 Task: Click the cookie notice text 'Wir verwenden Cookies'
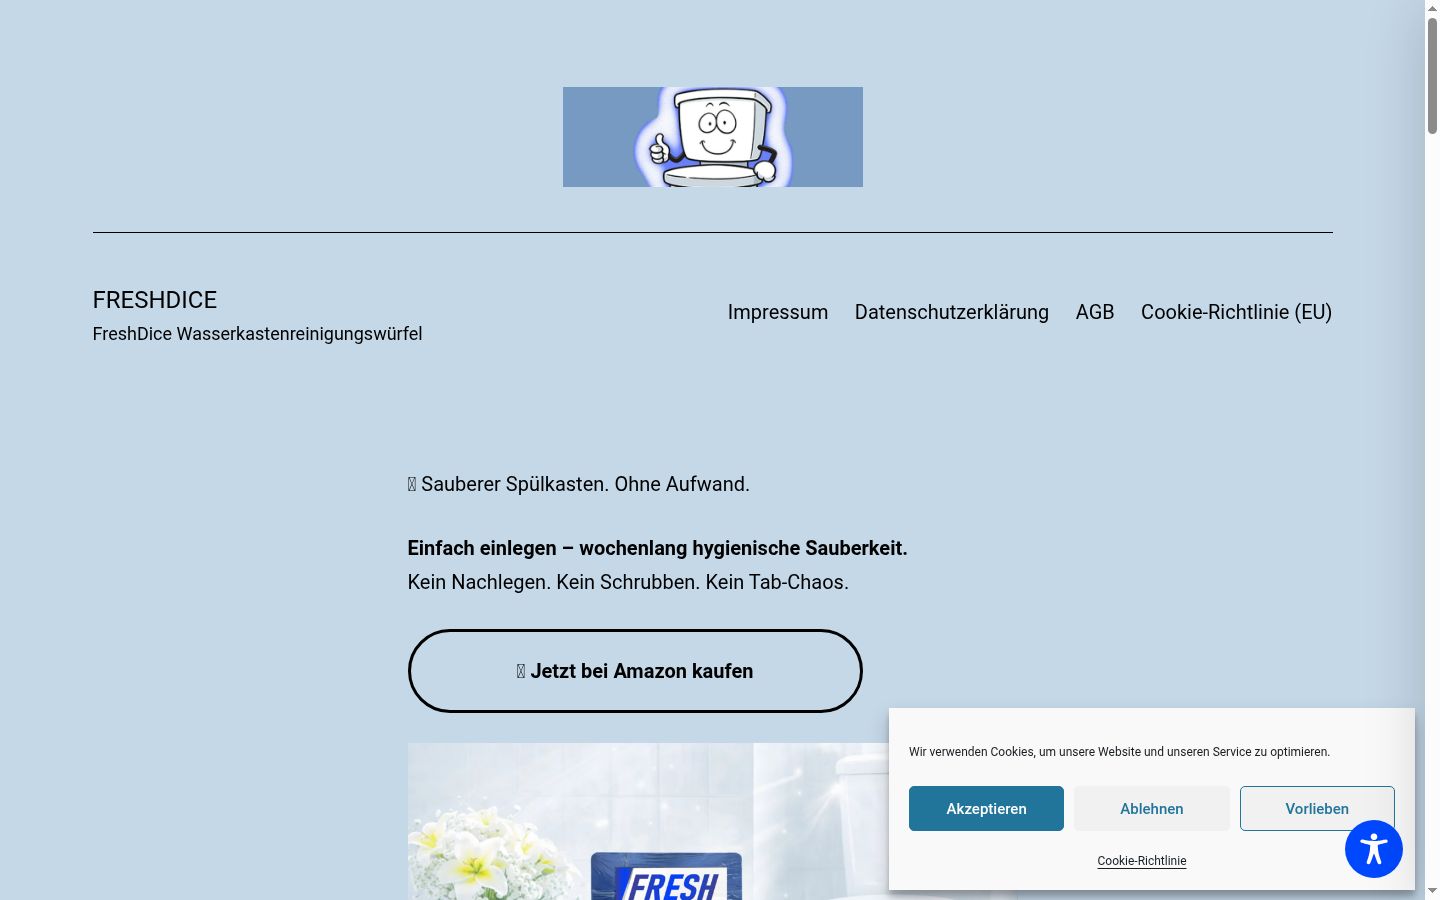click(x=971, y=752)
